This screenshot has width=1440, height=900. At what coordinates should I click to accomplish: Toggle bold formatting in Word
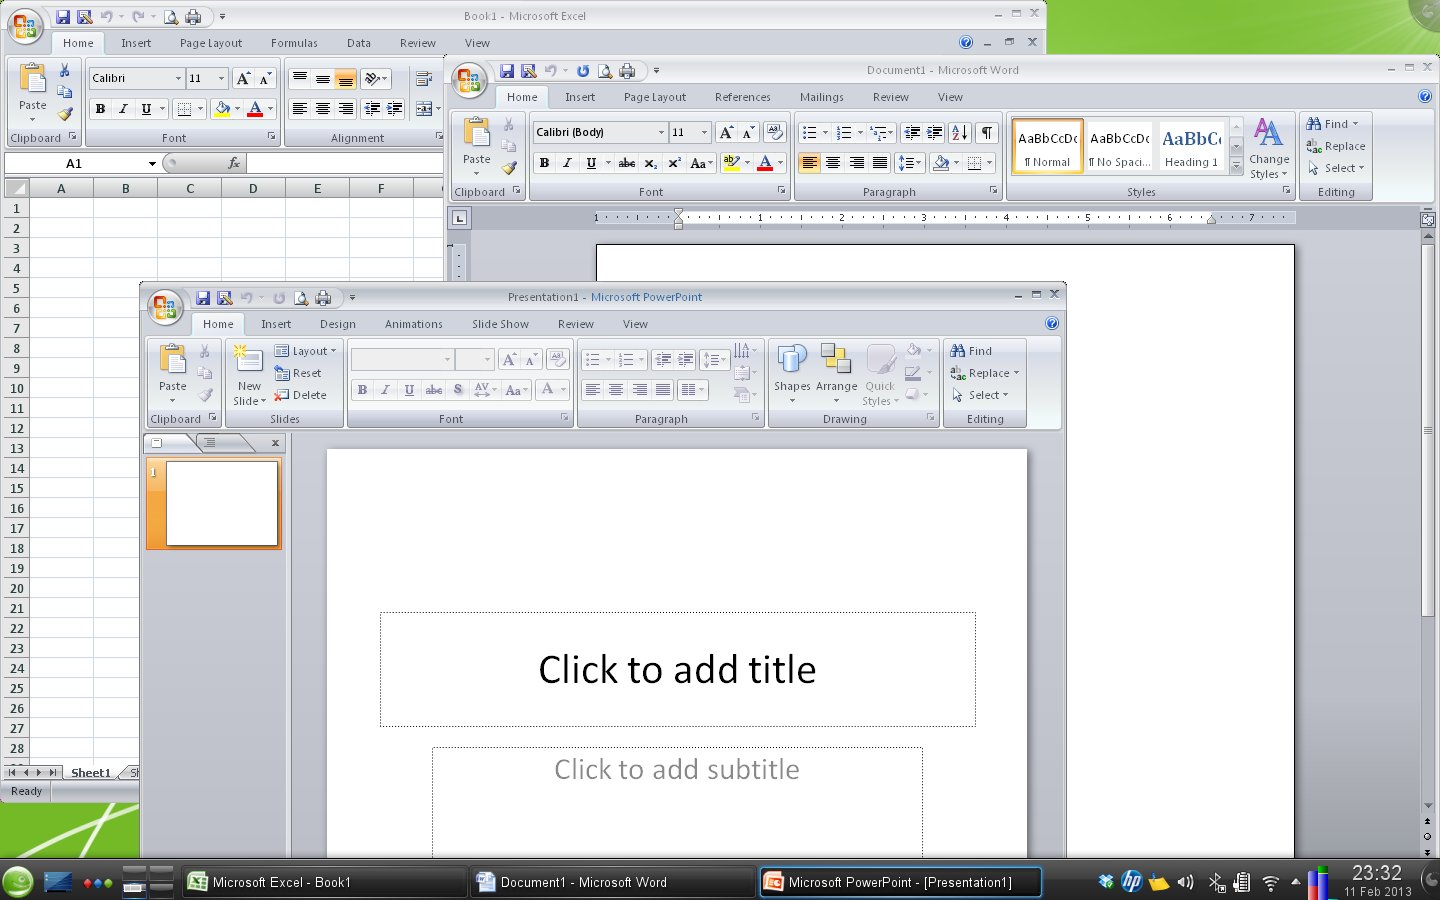pos(544,163)
